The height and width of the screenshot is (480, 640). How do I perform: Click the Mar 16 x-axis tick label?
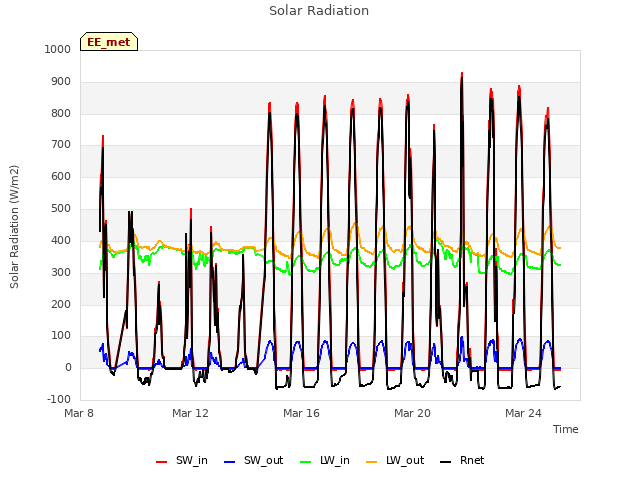tap(301, 413)
